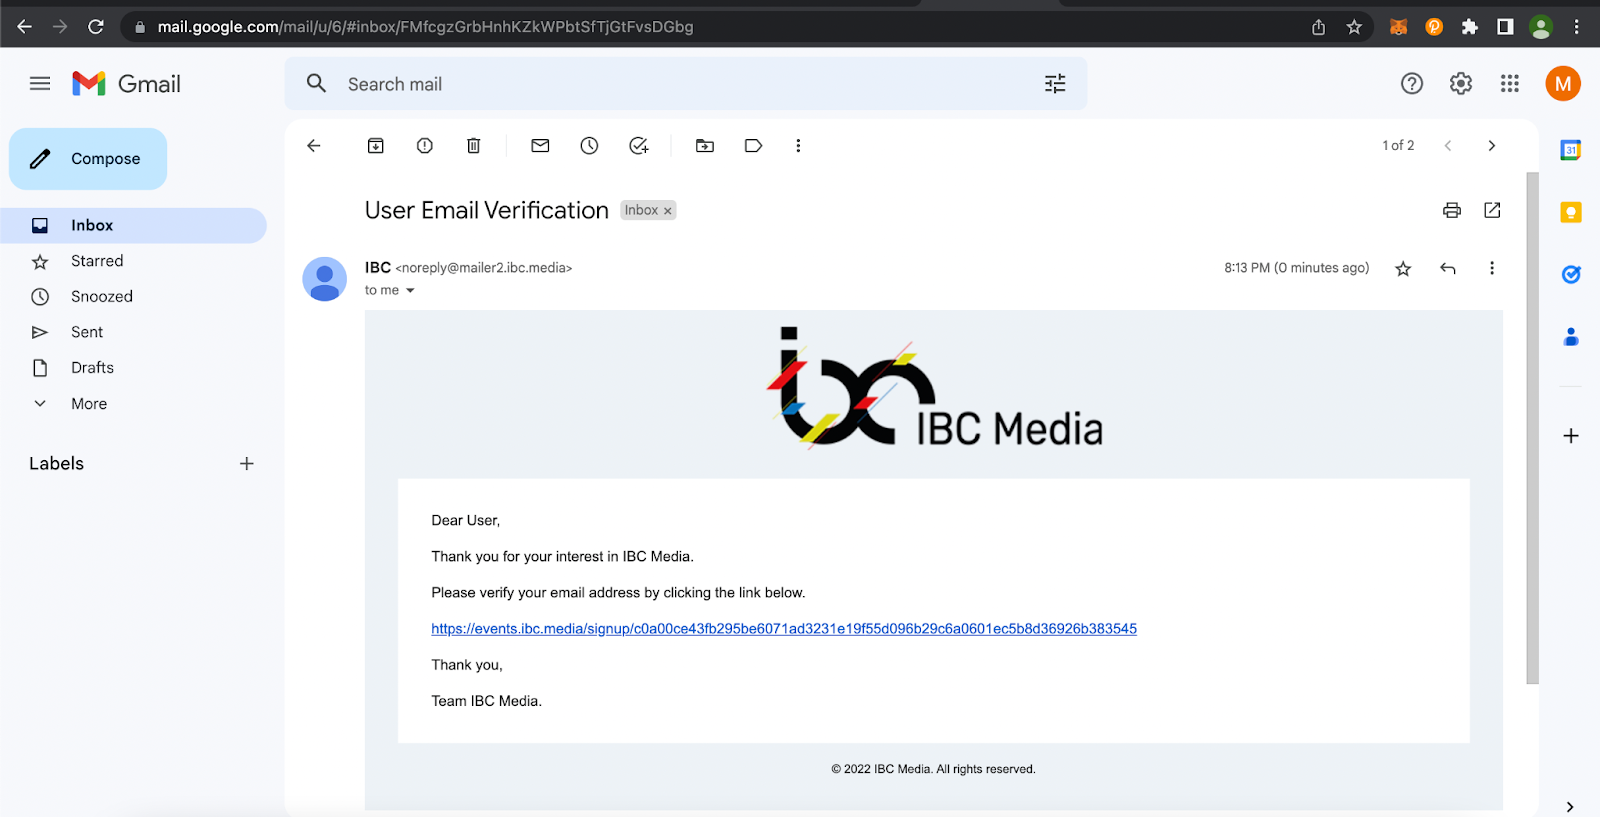The width and height of the screenshot is (1600, 817).
Task: Report this email as spam
Action: coord(425,146)
